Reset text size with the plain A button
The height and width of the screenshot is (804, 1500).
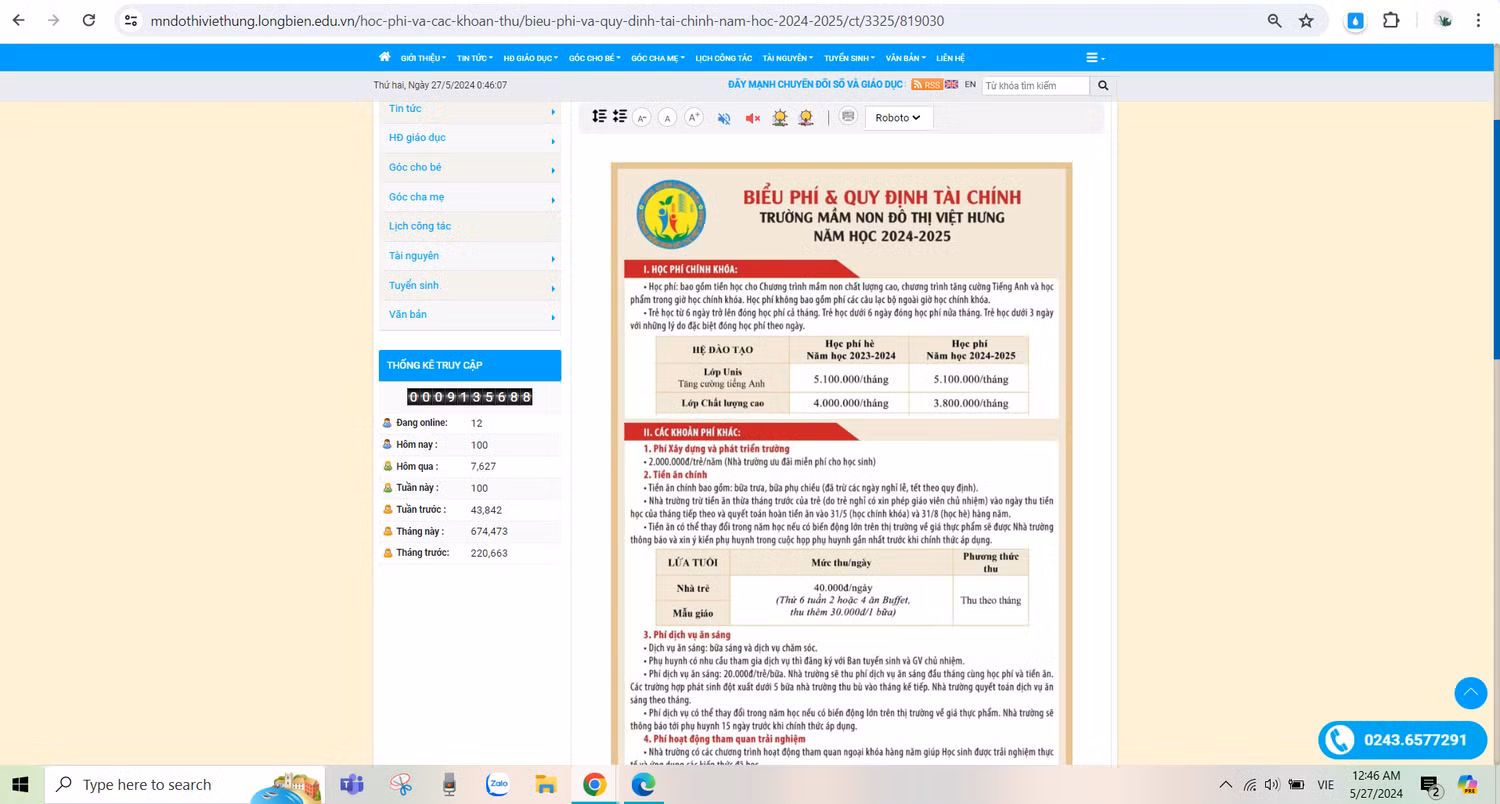click(x=667, y=118)
